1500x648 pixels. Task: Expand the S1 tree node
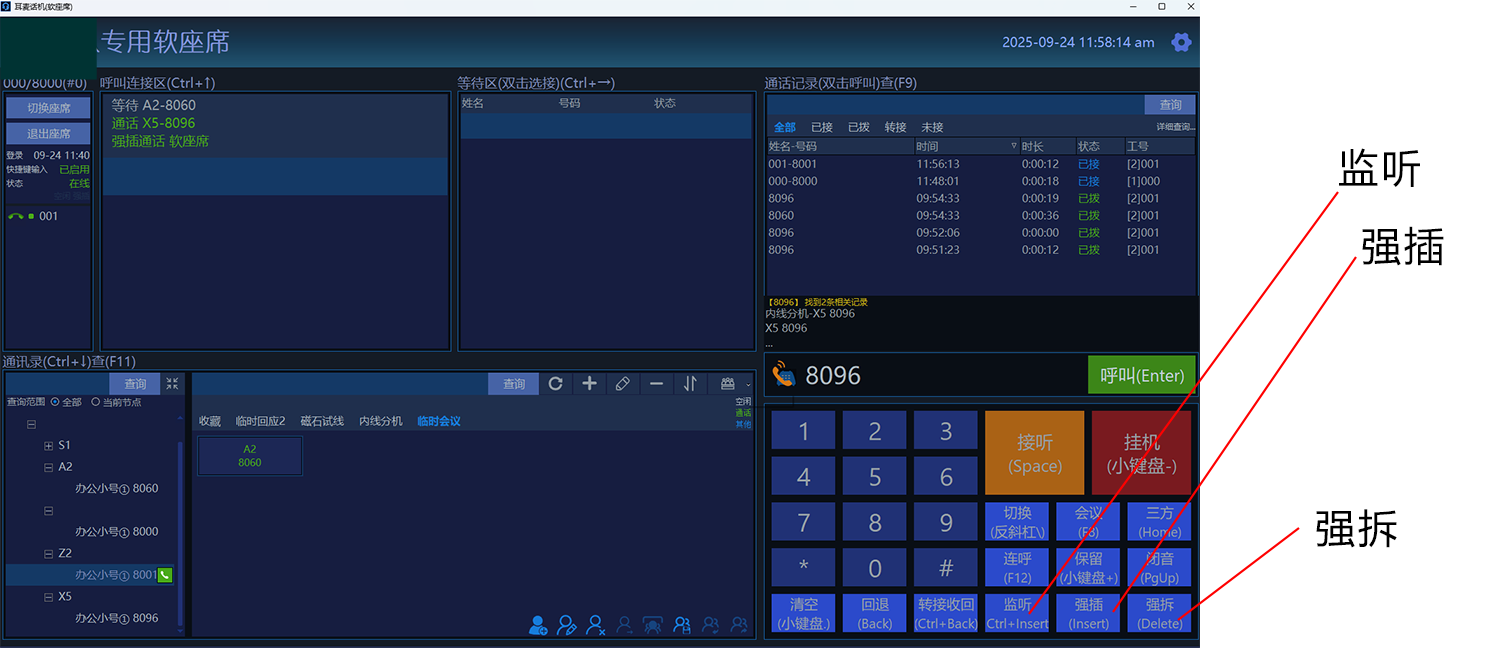point(49,445)
